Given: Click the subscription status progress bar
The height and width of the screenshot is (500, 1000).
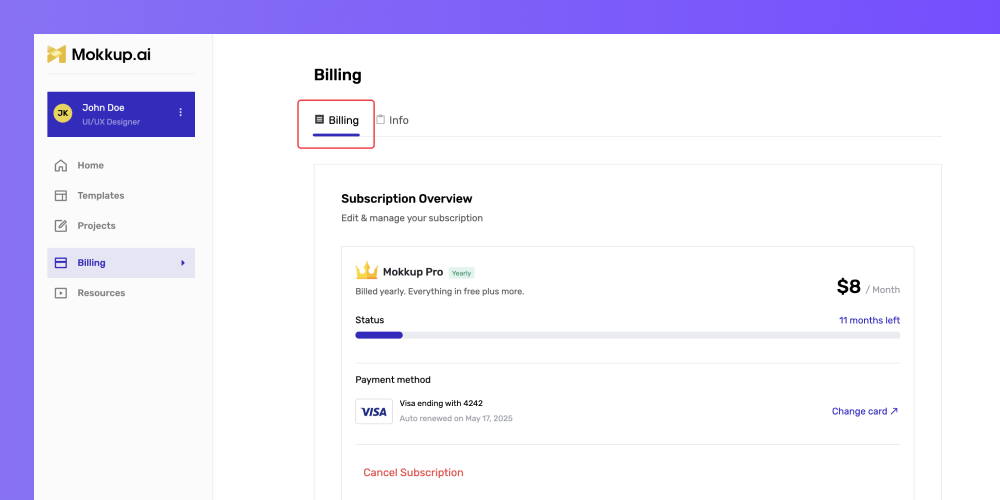Looking at the screenshot, I should 628,335.
